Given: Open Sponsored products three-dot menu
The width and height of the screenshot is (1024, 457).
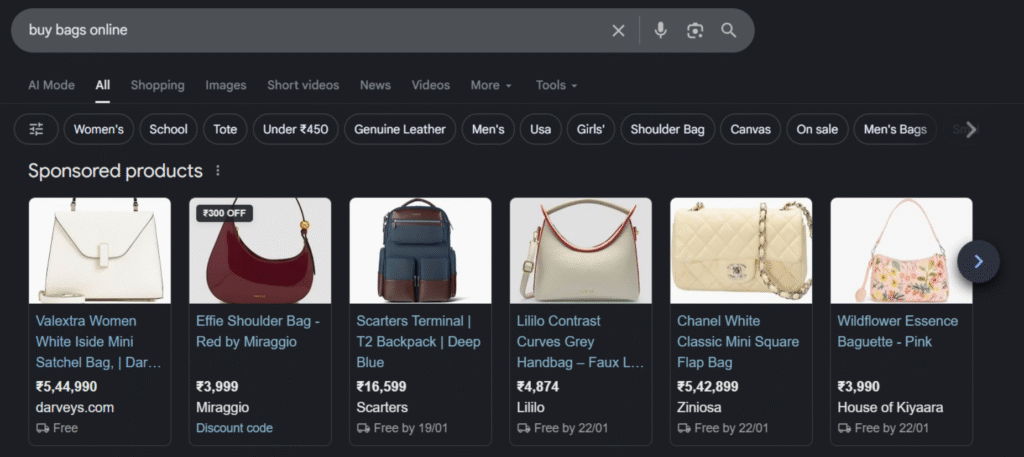Looking at the screenshot, I should pyautogui.click(x=217, y=171).
